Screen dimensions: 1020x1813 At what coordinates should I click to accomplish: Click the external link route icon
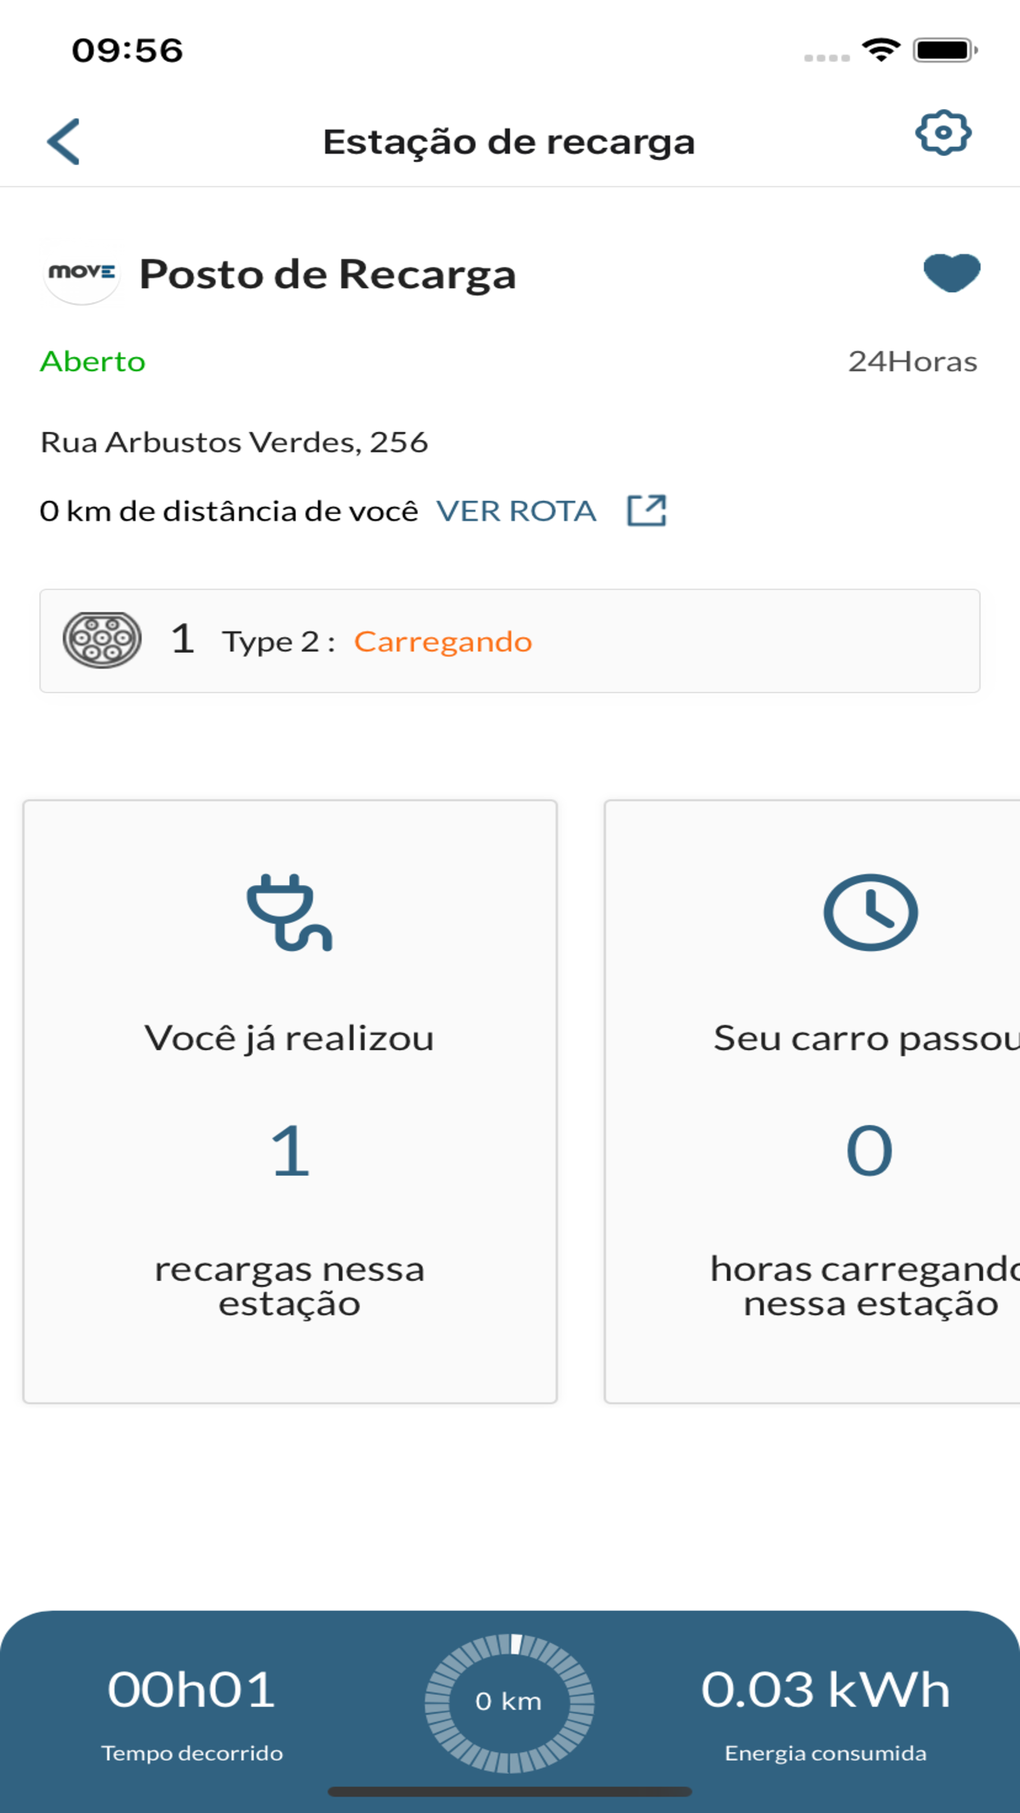tap(646, 511)
